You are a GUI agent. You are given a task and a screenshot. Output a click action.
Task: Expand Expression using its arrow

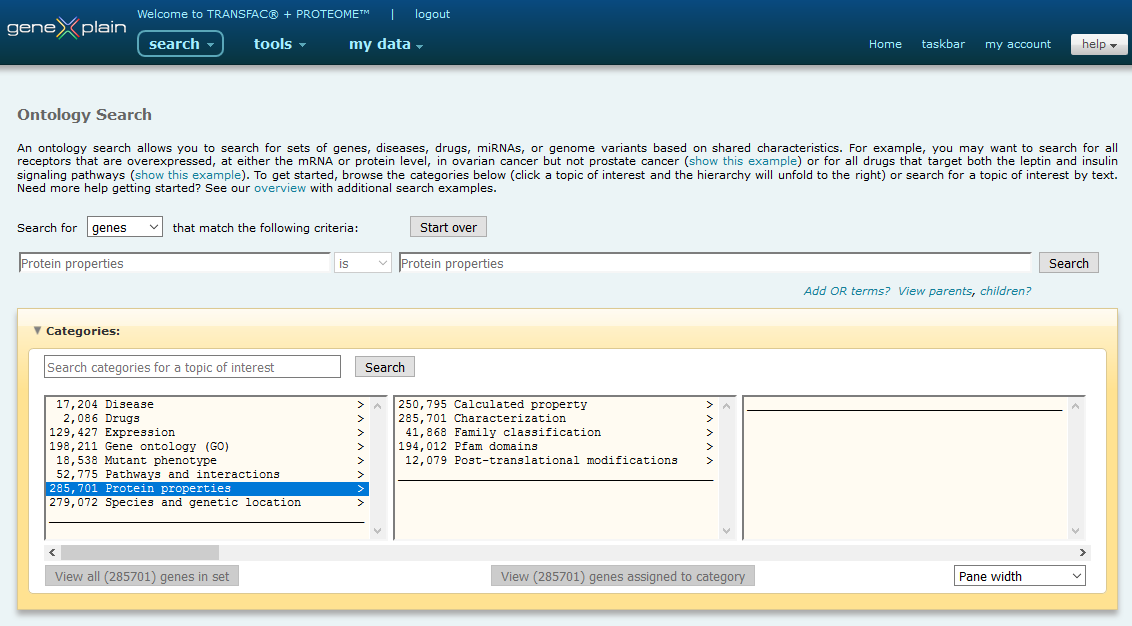360,432
